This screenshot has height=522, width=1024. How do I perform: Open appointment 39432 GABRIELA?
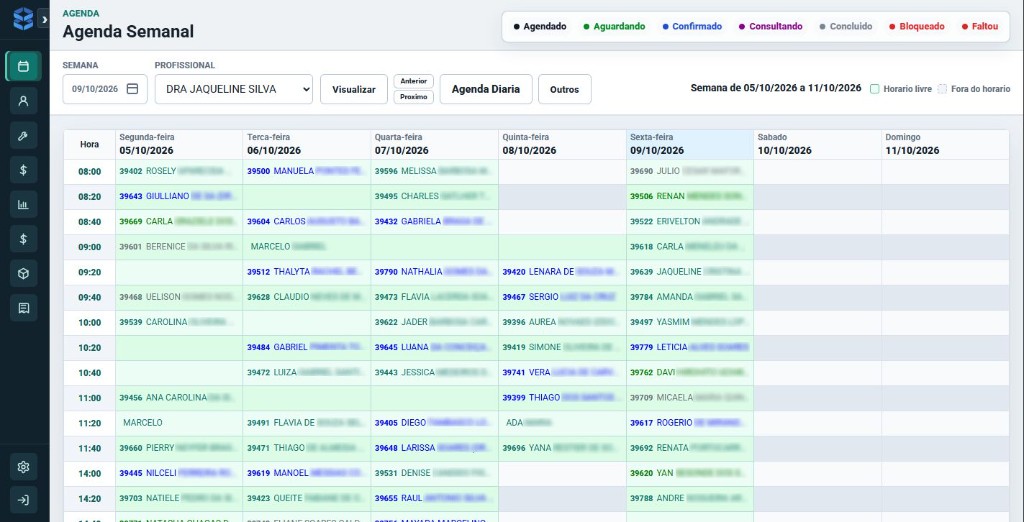(x=434, y=221)
